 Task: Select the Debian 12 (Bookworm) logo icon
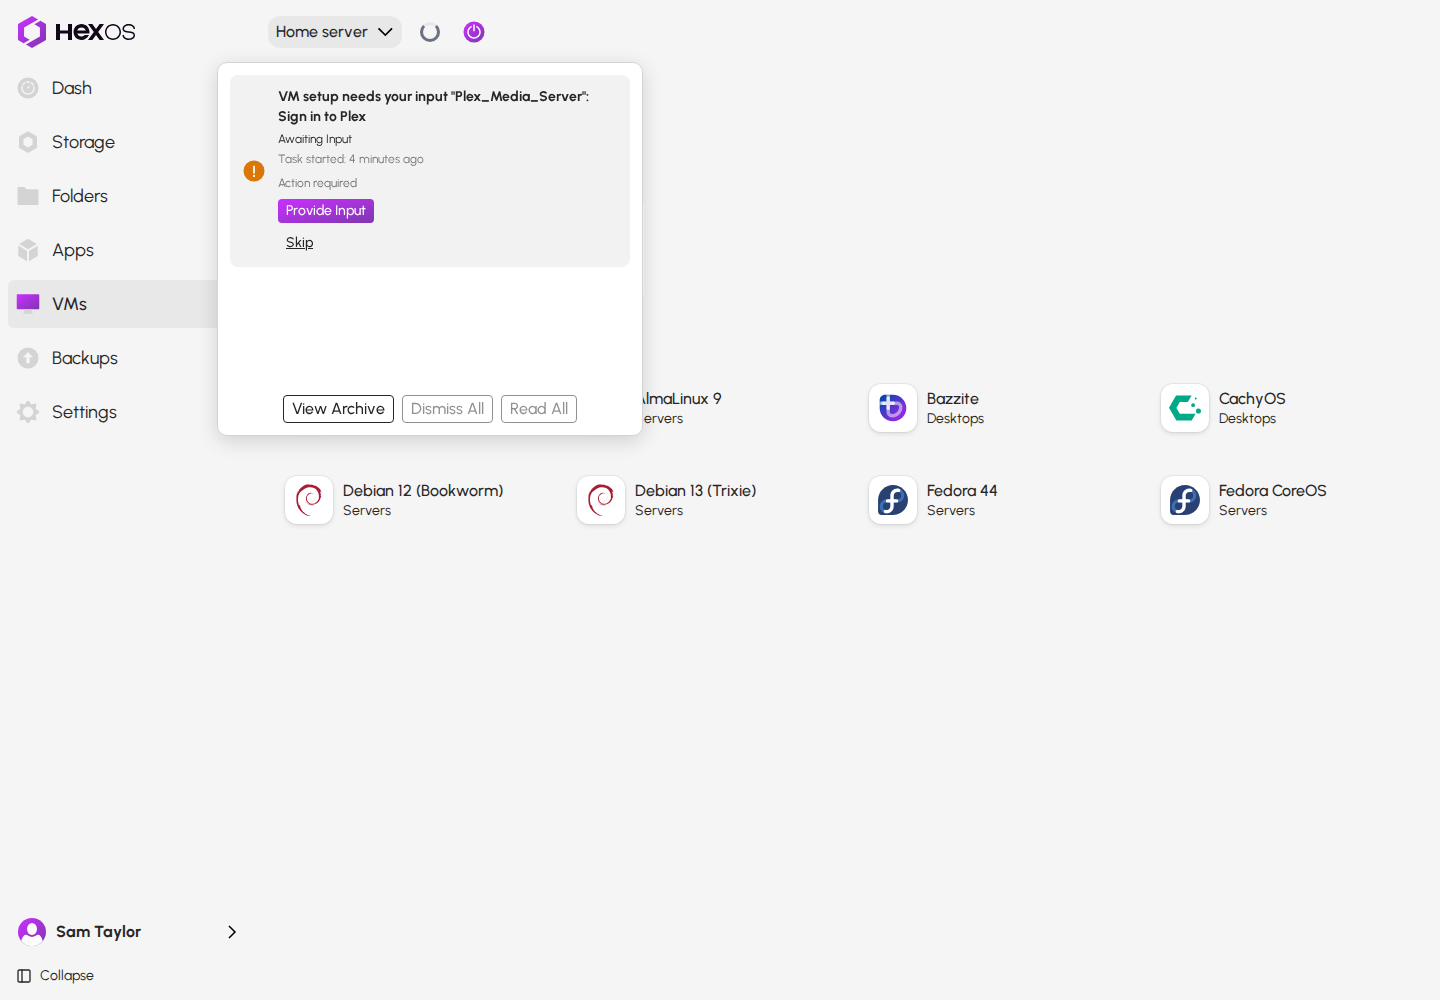coord(309,500)
